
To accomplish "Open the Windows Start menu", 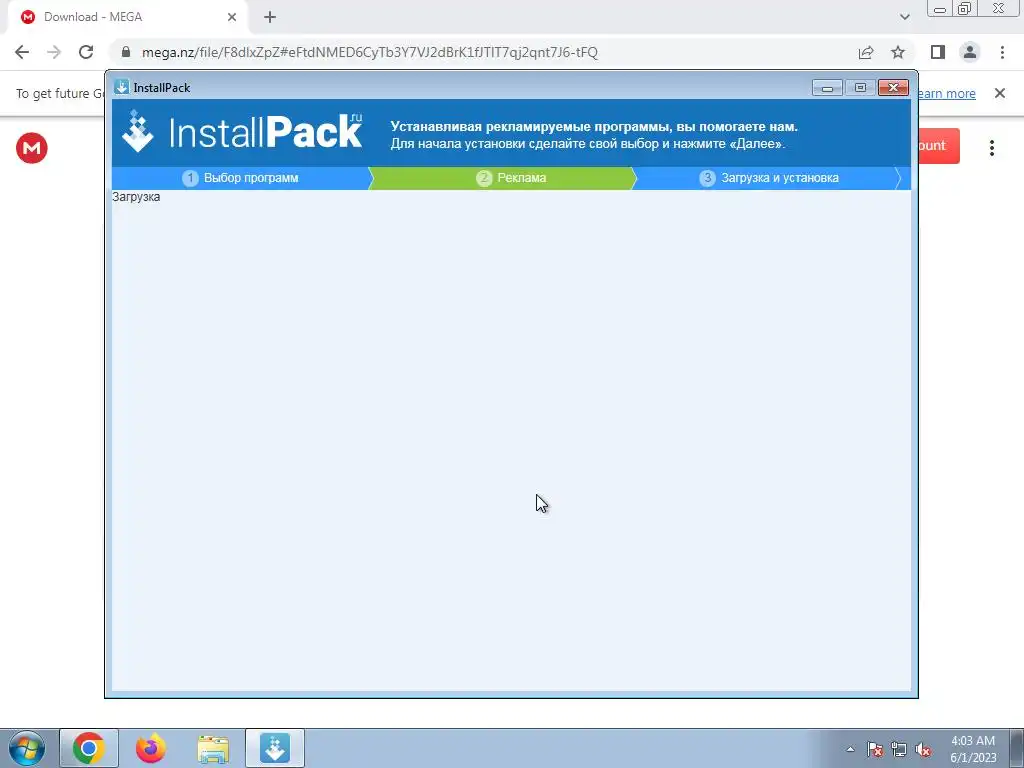I will pyautogui.click(x=27, y=748).
